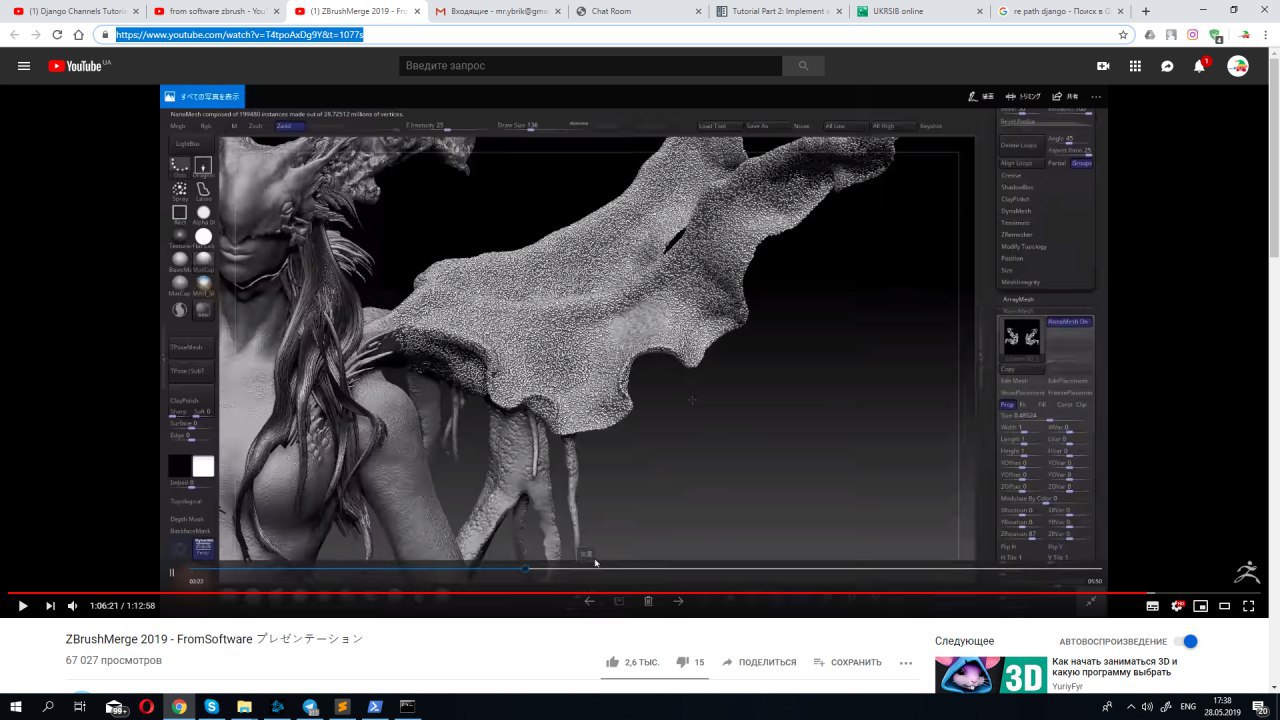1280x720 pixels.
Task: Open Skype from the taskbar
Action: tap(212, 707)
